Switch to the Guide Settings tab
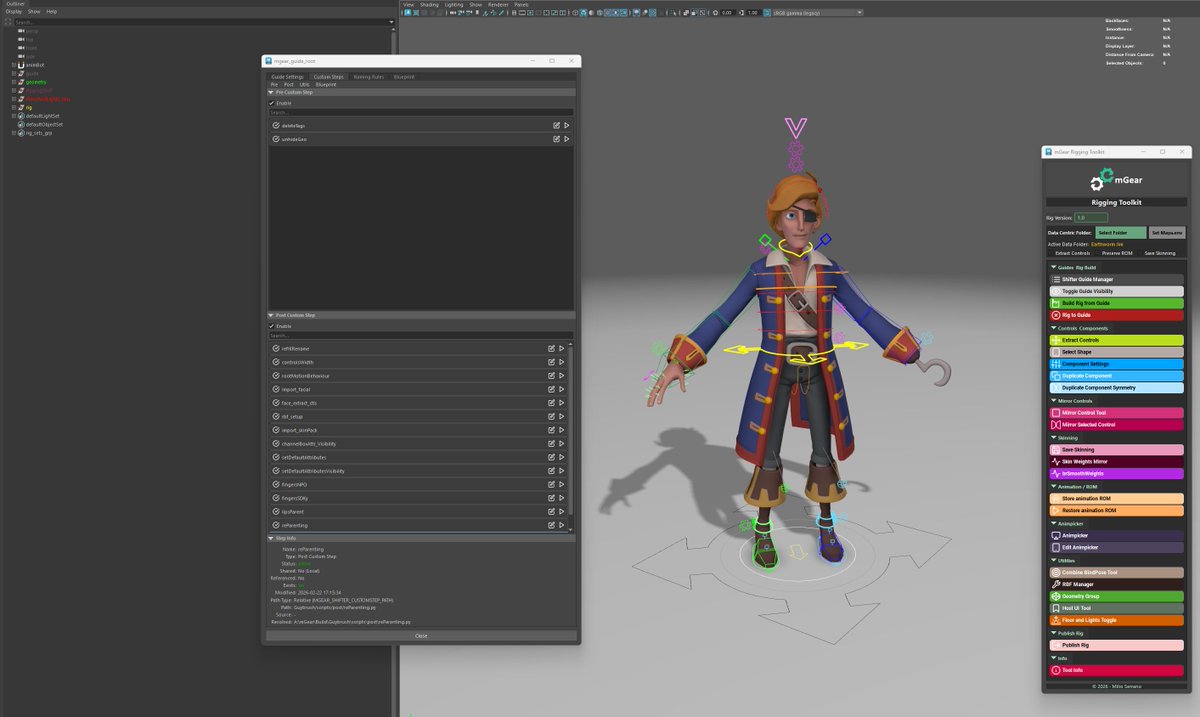This screenshot has height=717, width=1200. (288, 76)
